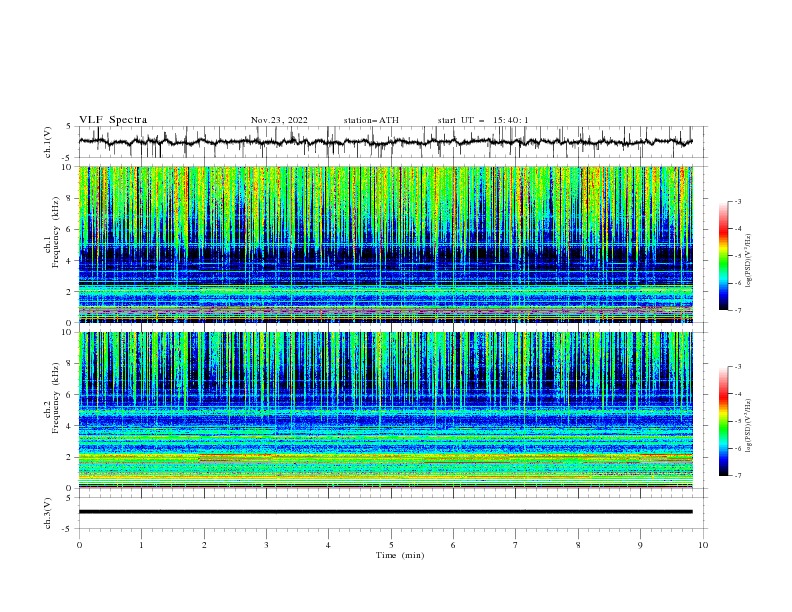Click the time axis tick label '10'
Screen dimensions: 792x612
click(x=703, y=545)
